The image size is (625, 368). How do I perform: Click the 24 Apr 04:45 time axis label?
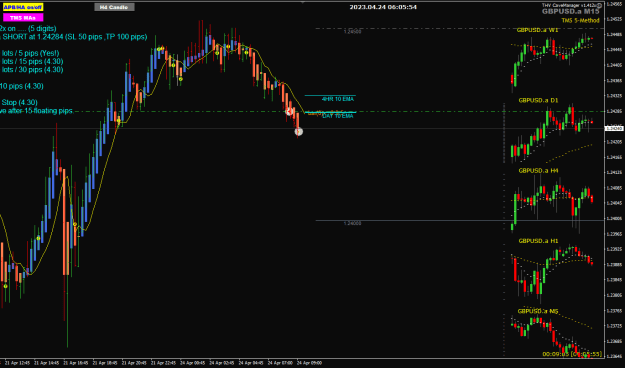251,363
